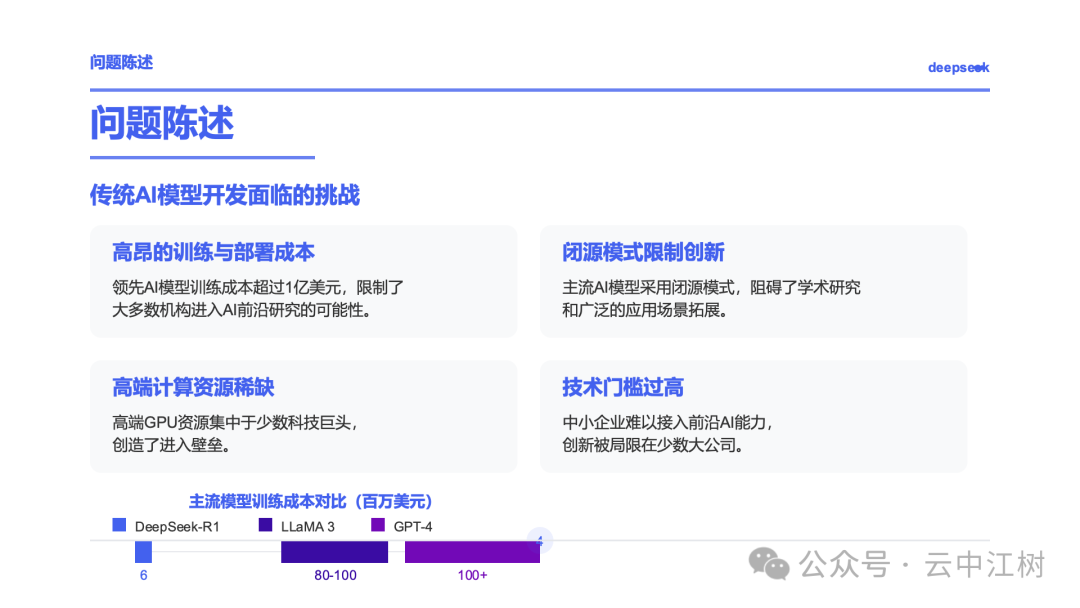Click the card heading 高昂的训练与部署成本

(213, 252)
